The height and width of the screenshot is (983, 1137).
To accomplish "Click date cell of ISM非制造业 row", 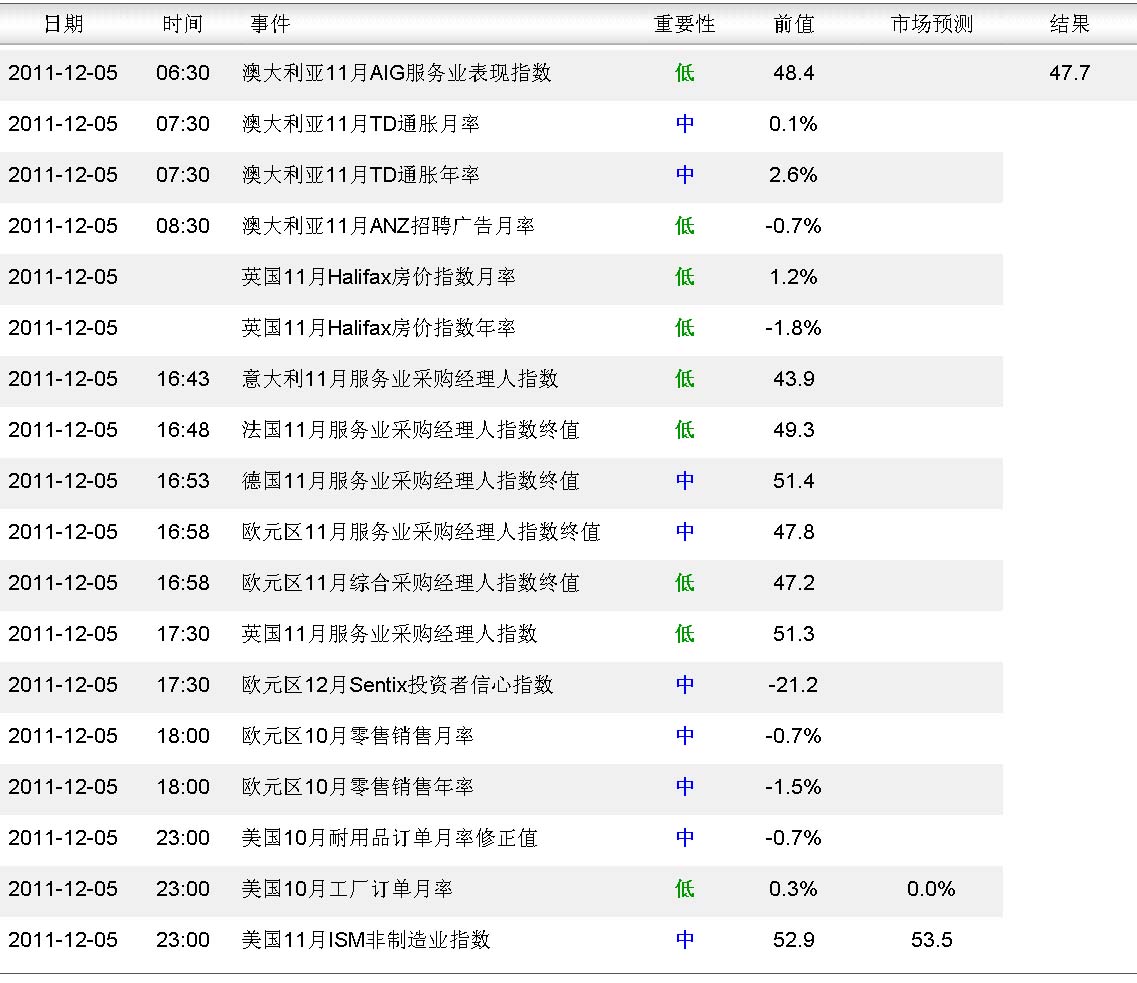I will [63, 940].
